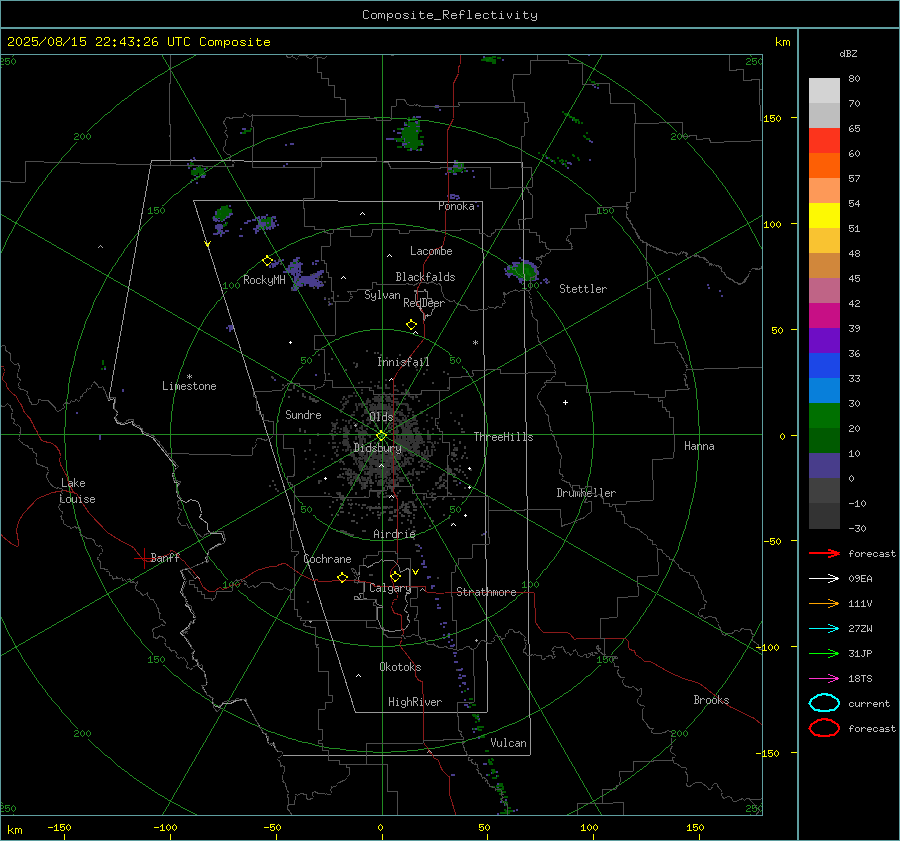Click the 80 dBZ light gray swatch
This screenshot has height=841, width=900.
click(x=824, y=90)
